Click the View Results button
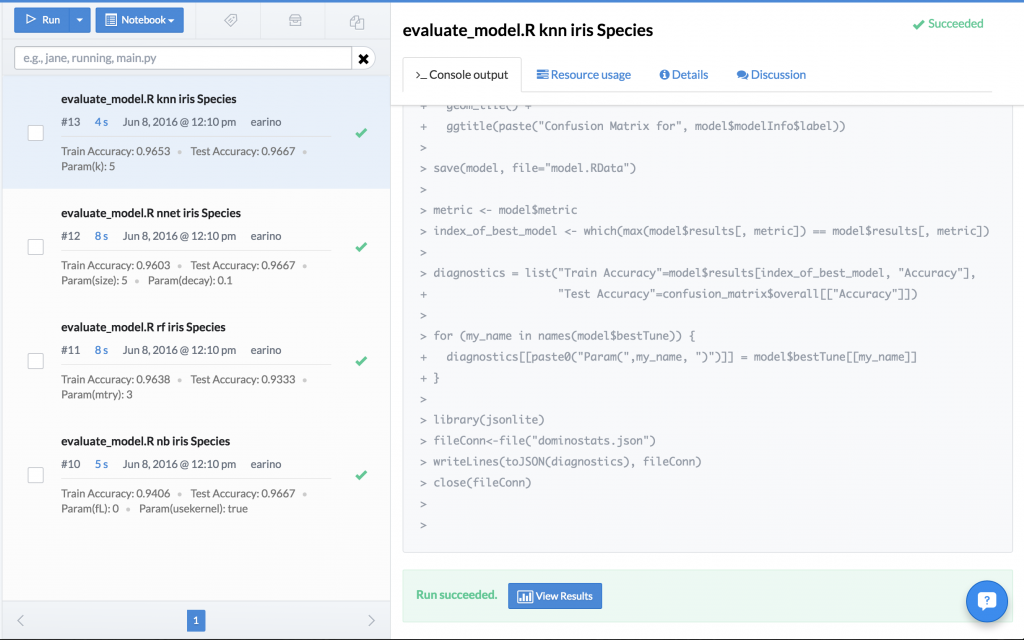This screenshot has width=1024, height=640. (x=555, y=596)
